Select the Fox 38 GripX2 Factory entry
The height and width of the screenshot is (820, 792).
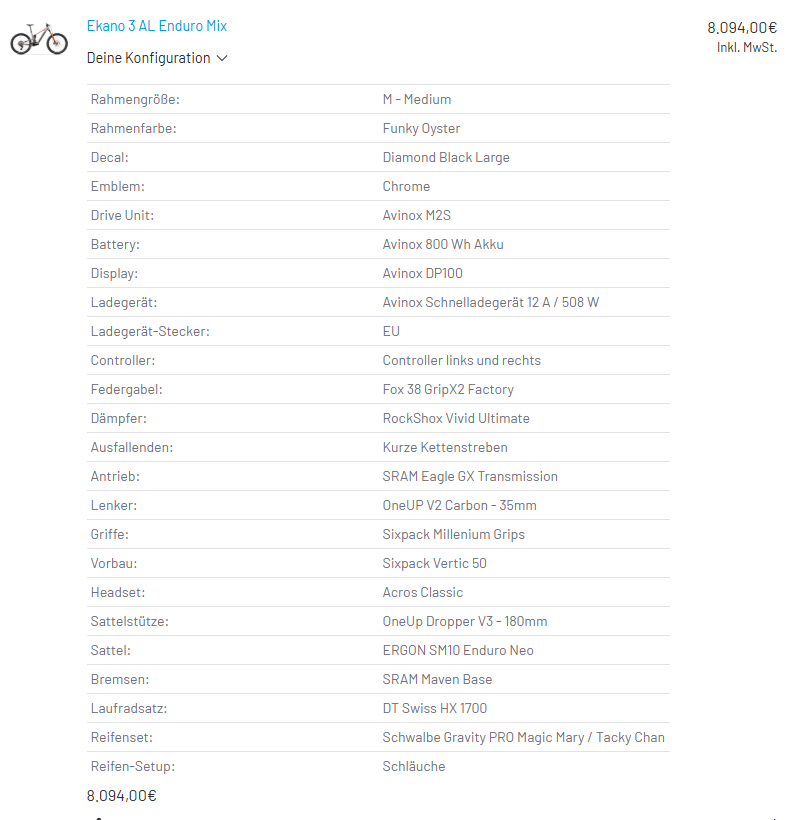click(448, 390)
